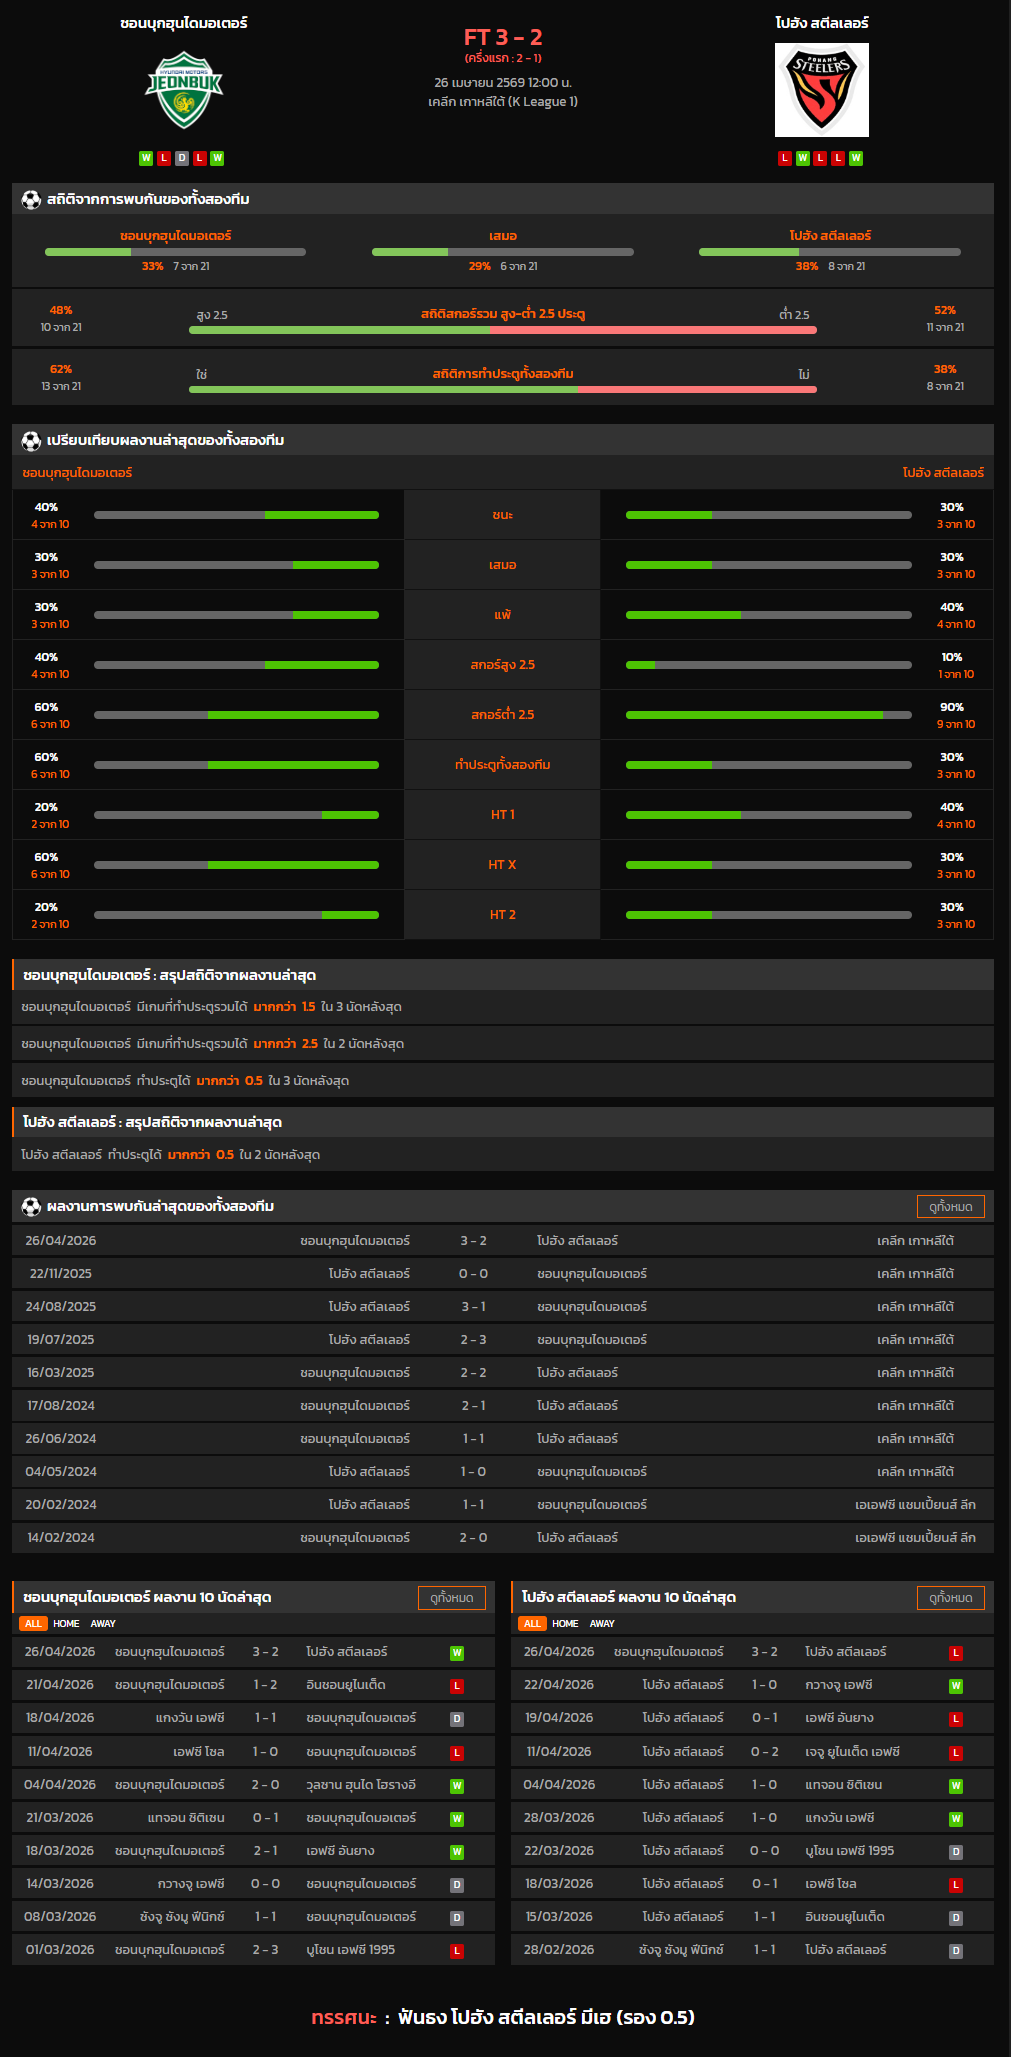Image resolution: width=1011 pixels, height=2057 pixels.
Task: Select ALL filter in Jeonbuk last 10 matches
Action: pos(33,1624)
